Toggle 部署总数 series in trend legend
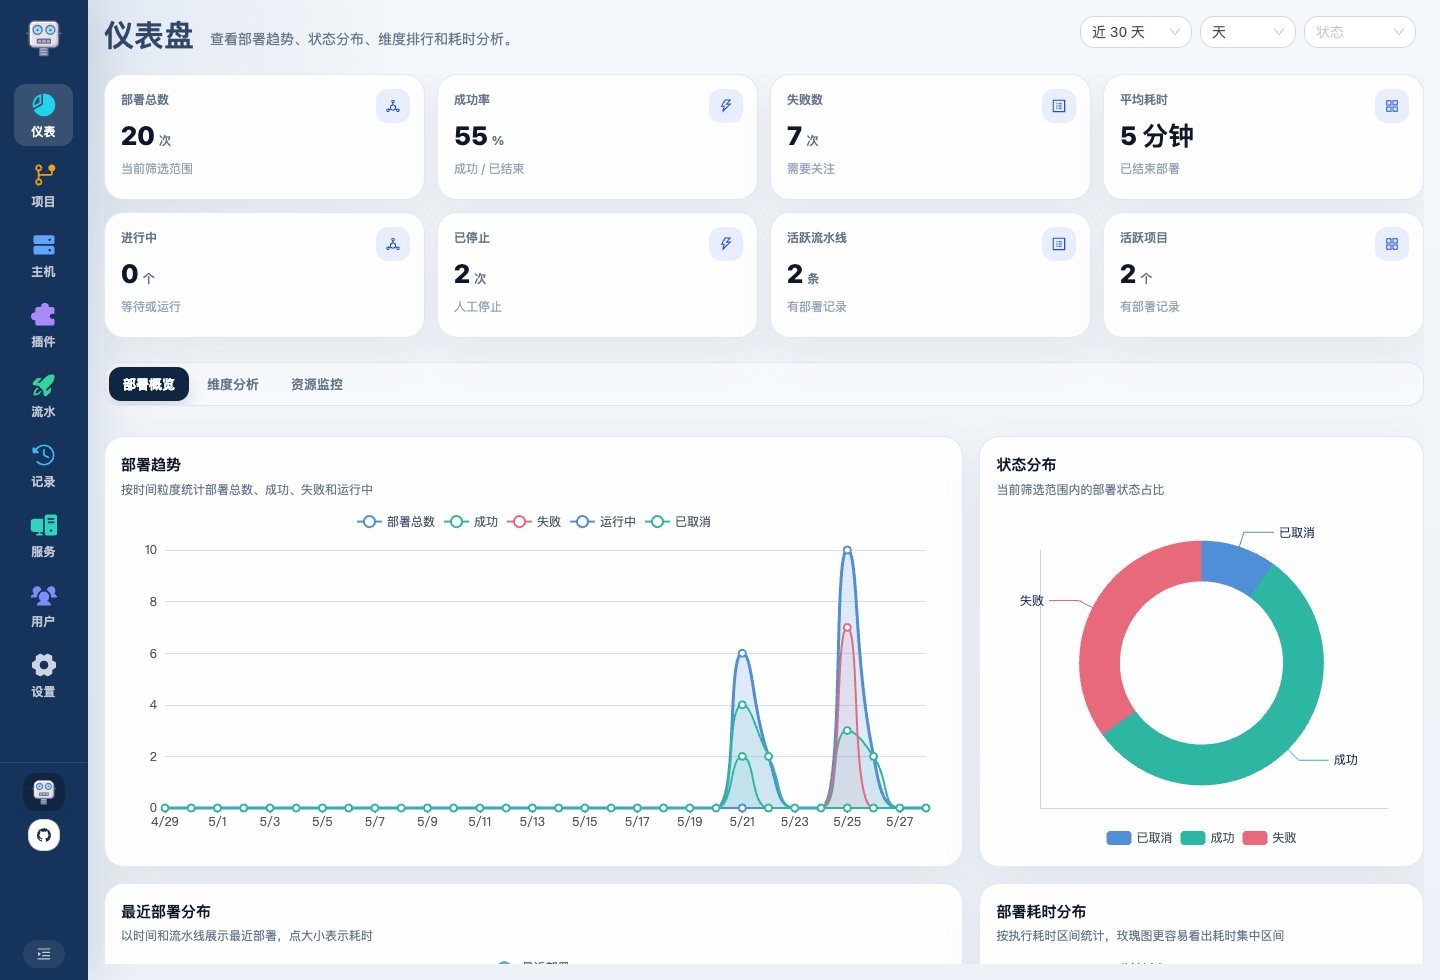The width and height of the screenshot is (1440, 980). pyautogui.click(x=396, y=522)
